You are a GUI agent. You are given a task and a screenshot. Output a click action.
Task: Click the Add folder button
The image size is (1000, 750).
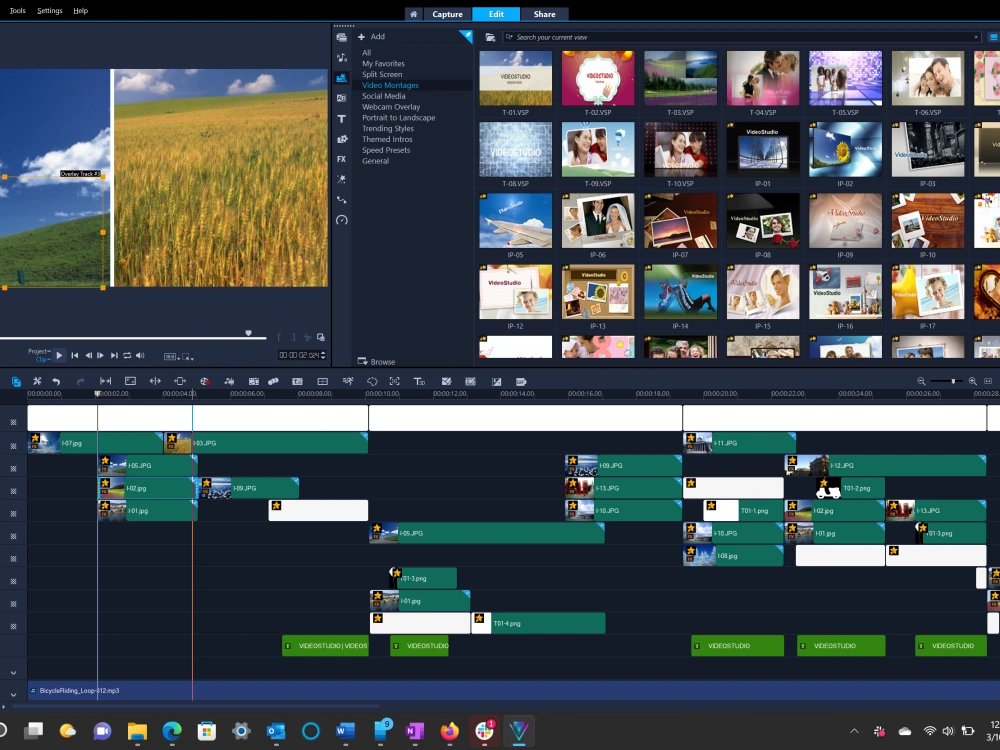(371, 37)
